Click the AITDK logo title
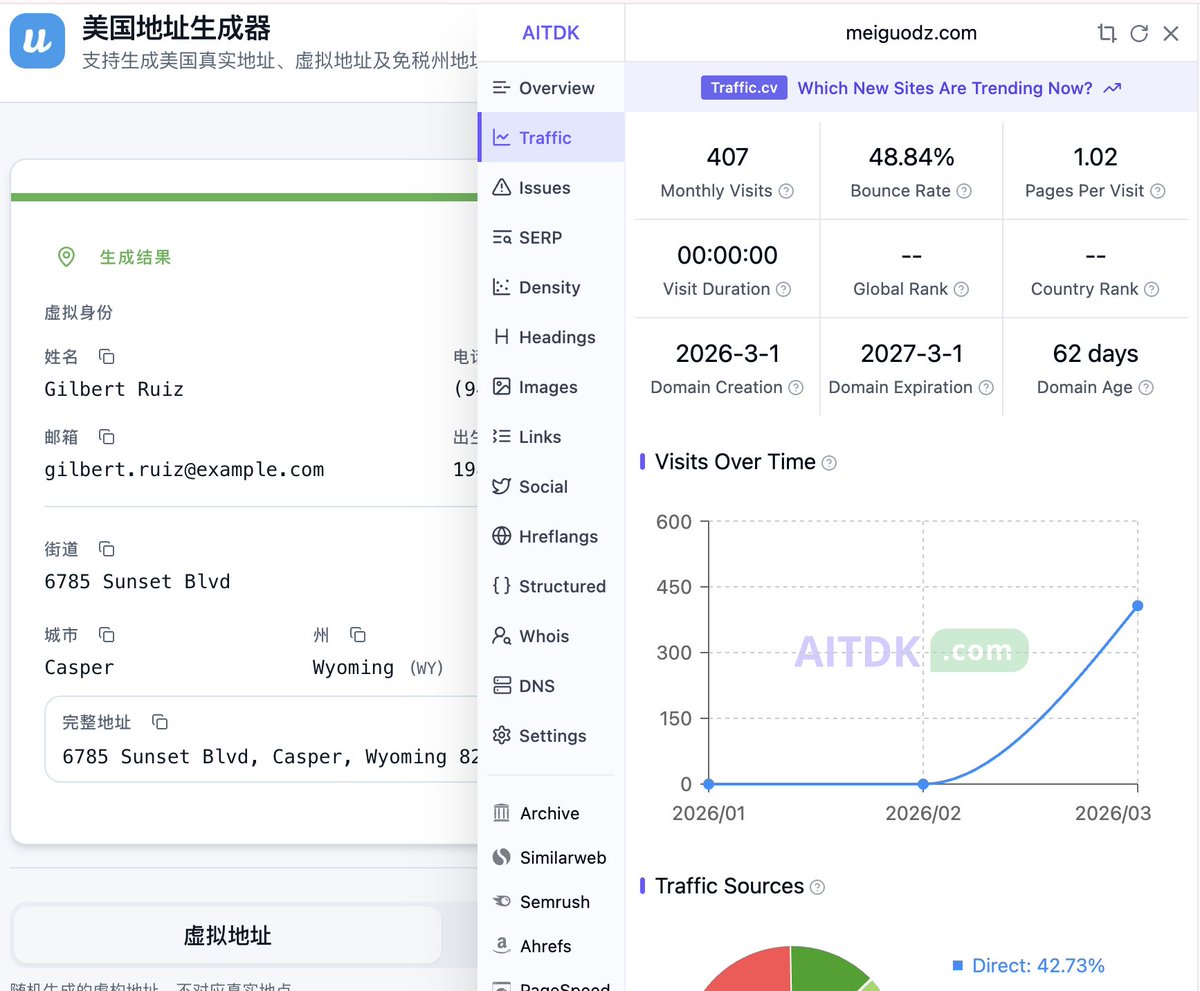The width and height of the screenshot is (1200, 991). coord(551,33)
